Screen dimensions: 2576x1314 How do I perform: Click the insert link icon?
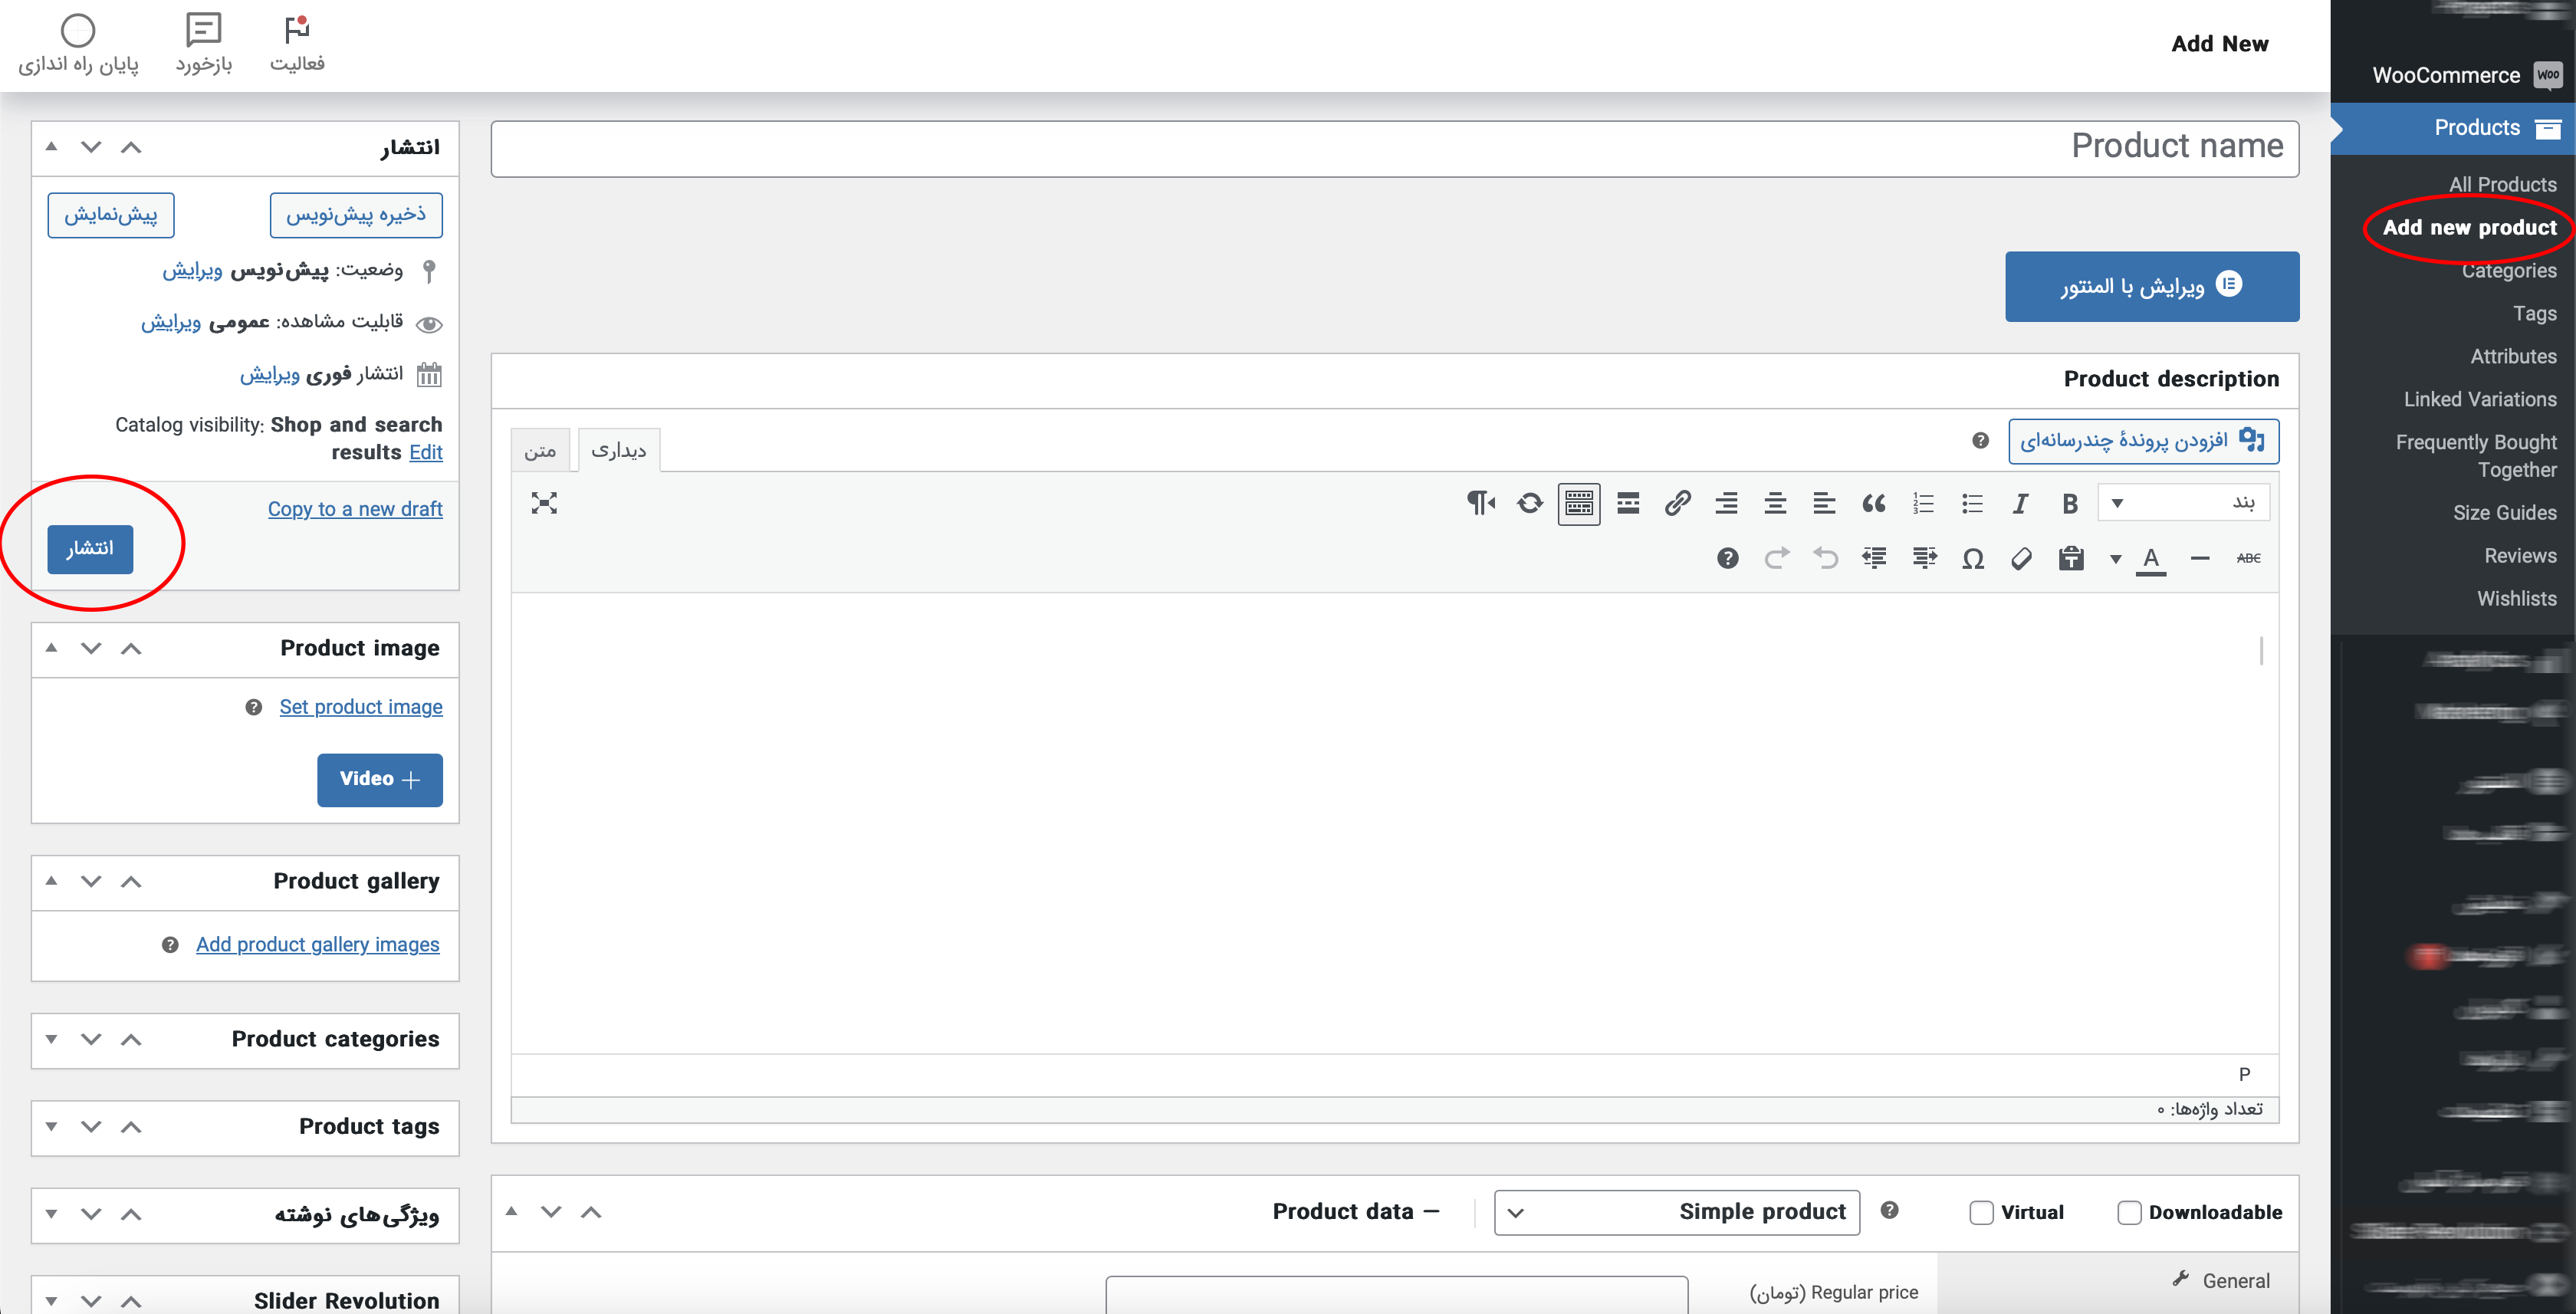click(x=1677, y=504)
